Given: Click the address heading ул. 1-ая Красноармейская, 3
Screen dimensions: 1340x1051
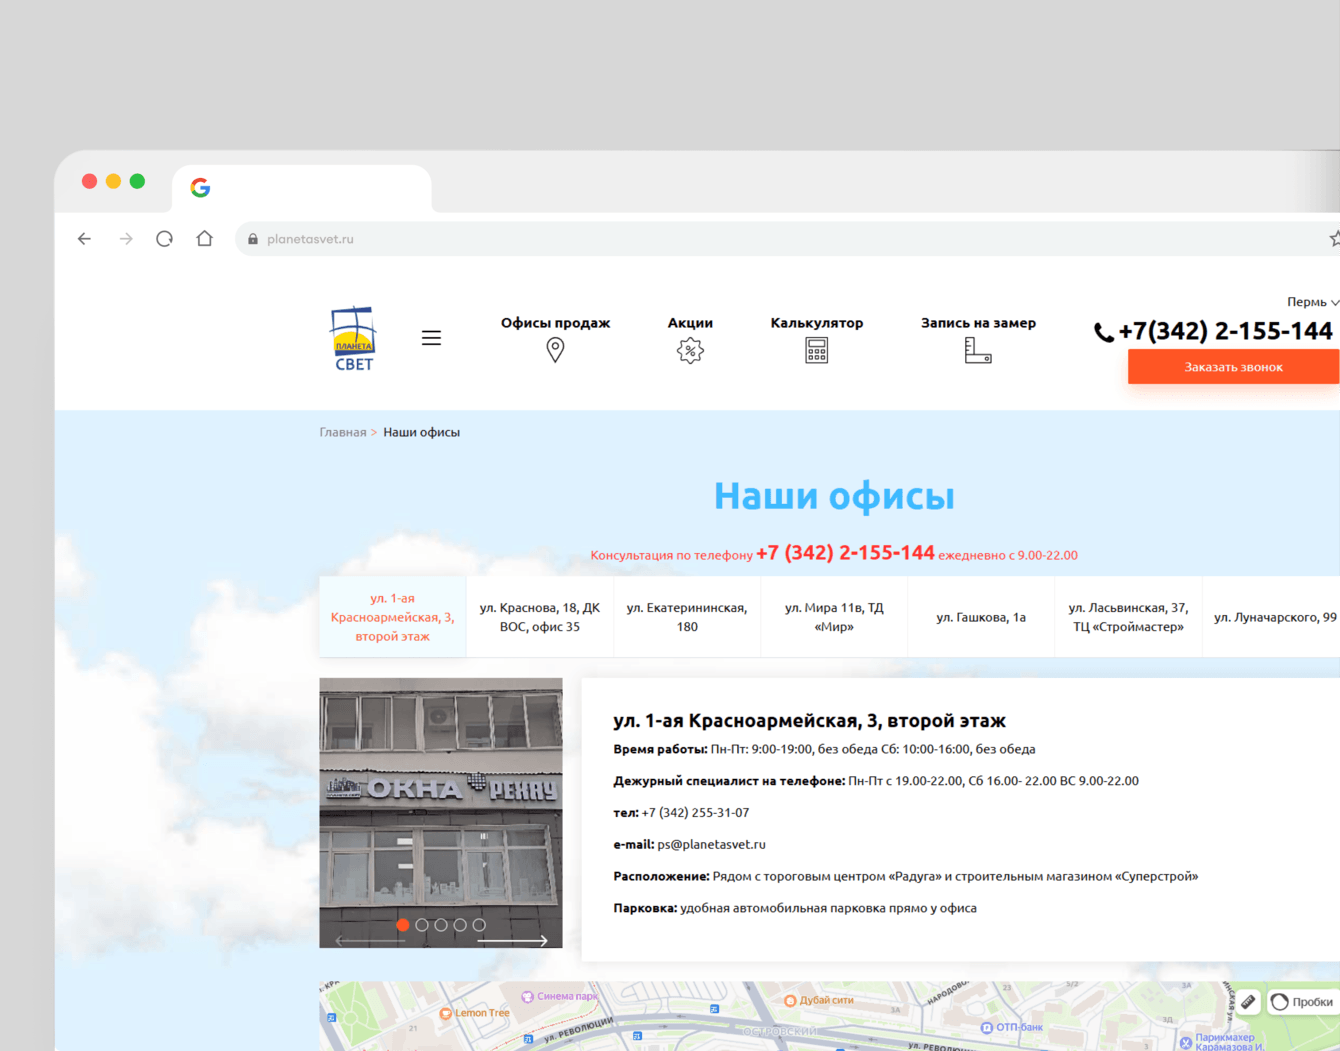Looking at the screenshot, I should click(809, 721).
